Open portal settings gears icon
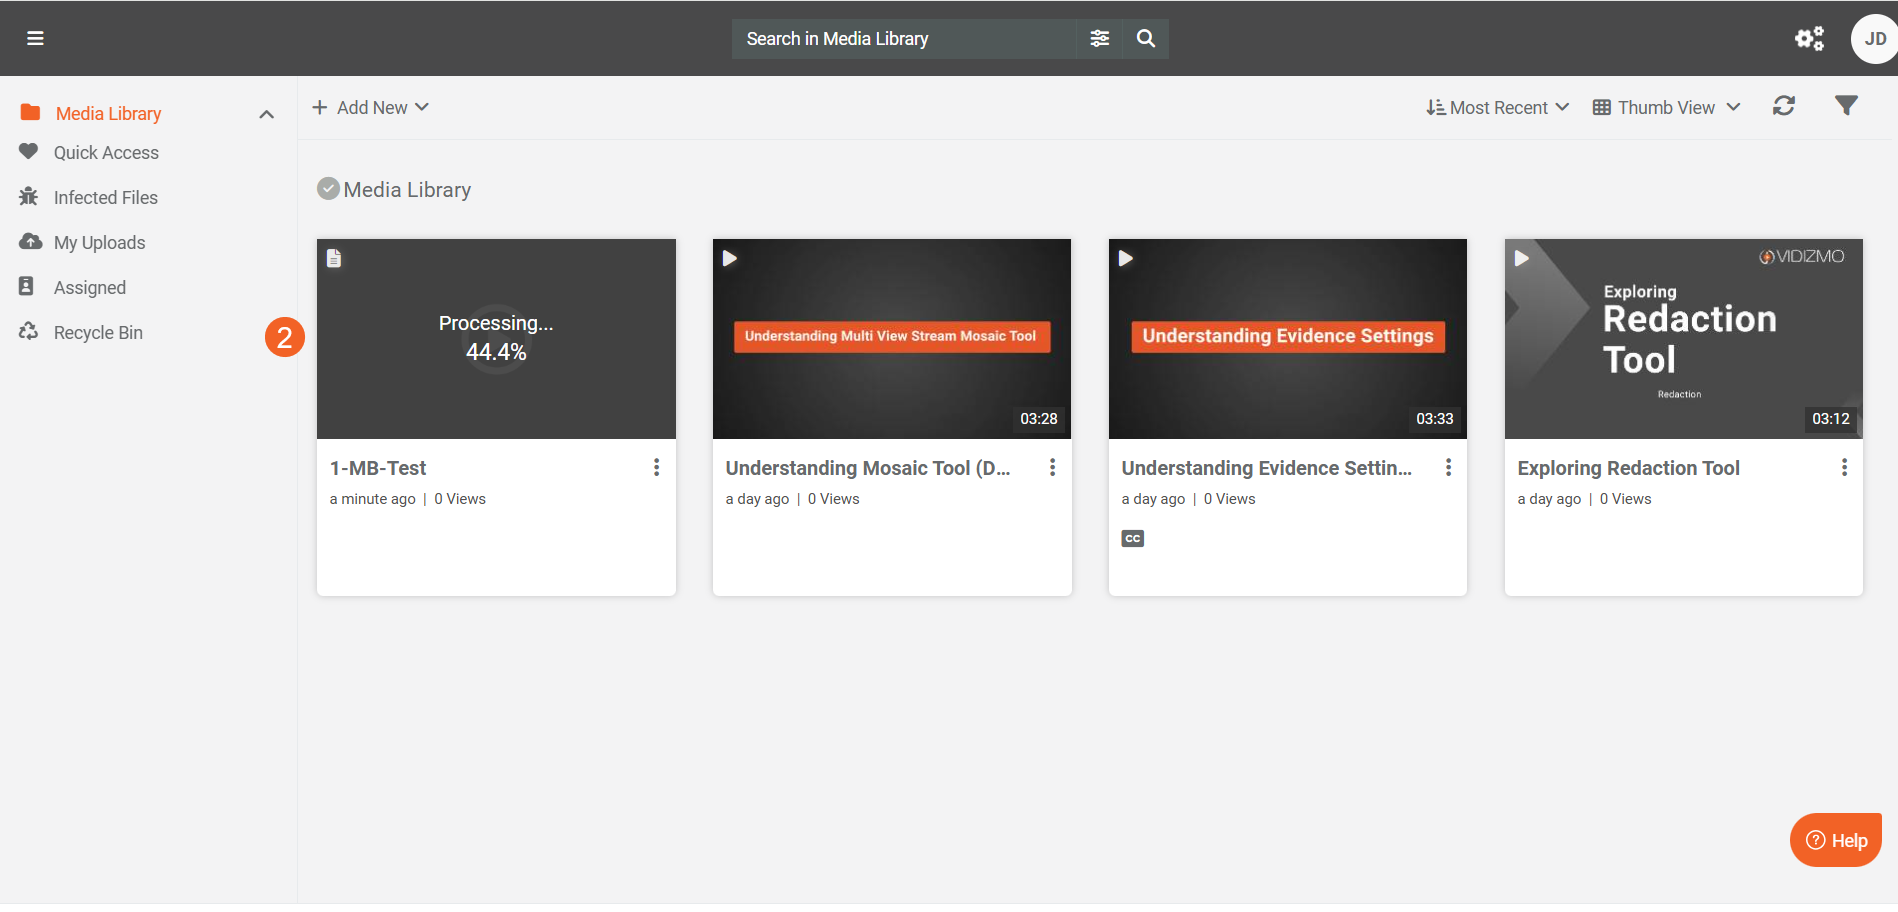This screenshot has width=1898, height=912. click(x=1809, y=38)
